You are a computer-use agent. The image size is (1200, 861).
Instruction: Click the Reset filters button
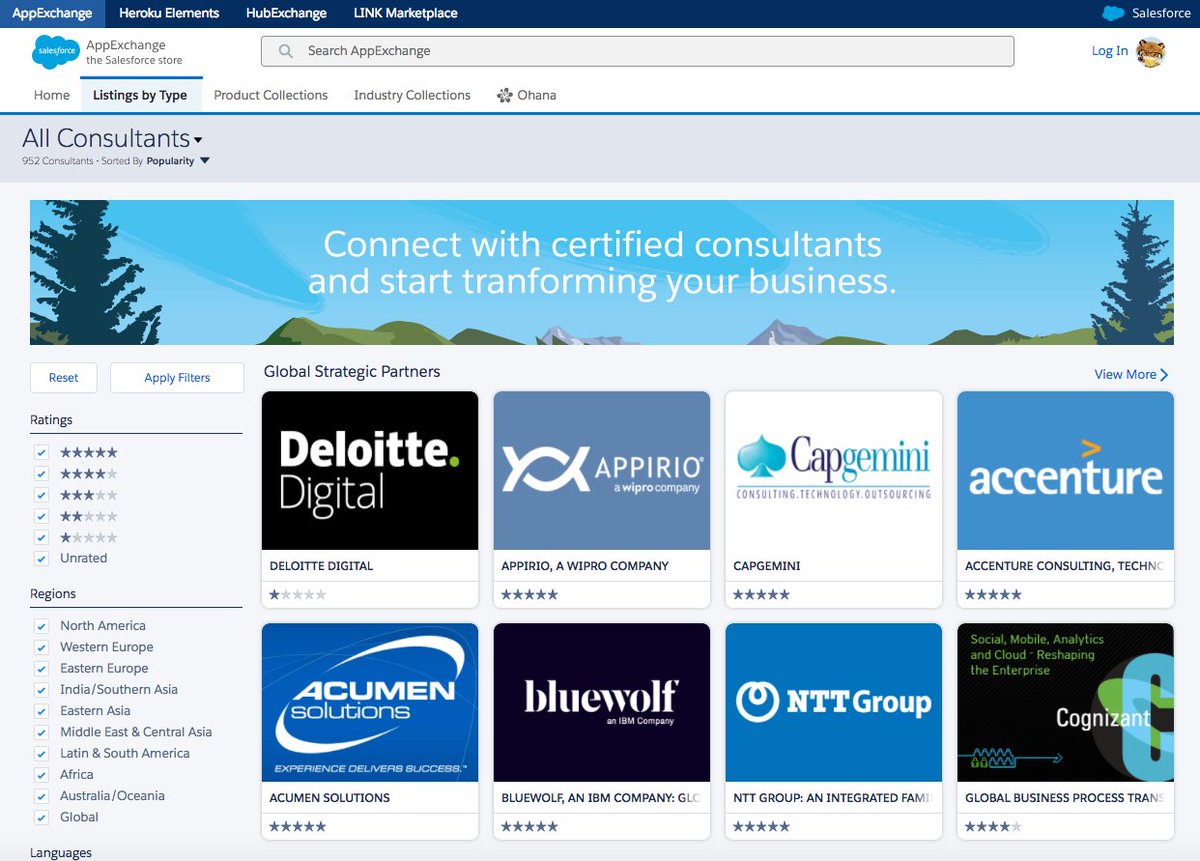63,377
